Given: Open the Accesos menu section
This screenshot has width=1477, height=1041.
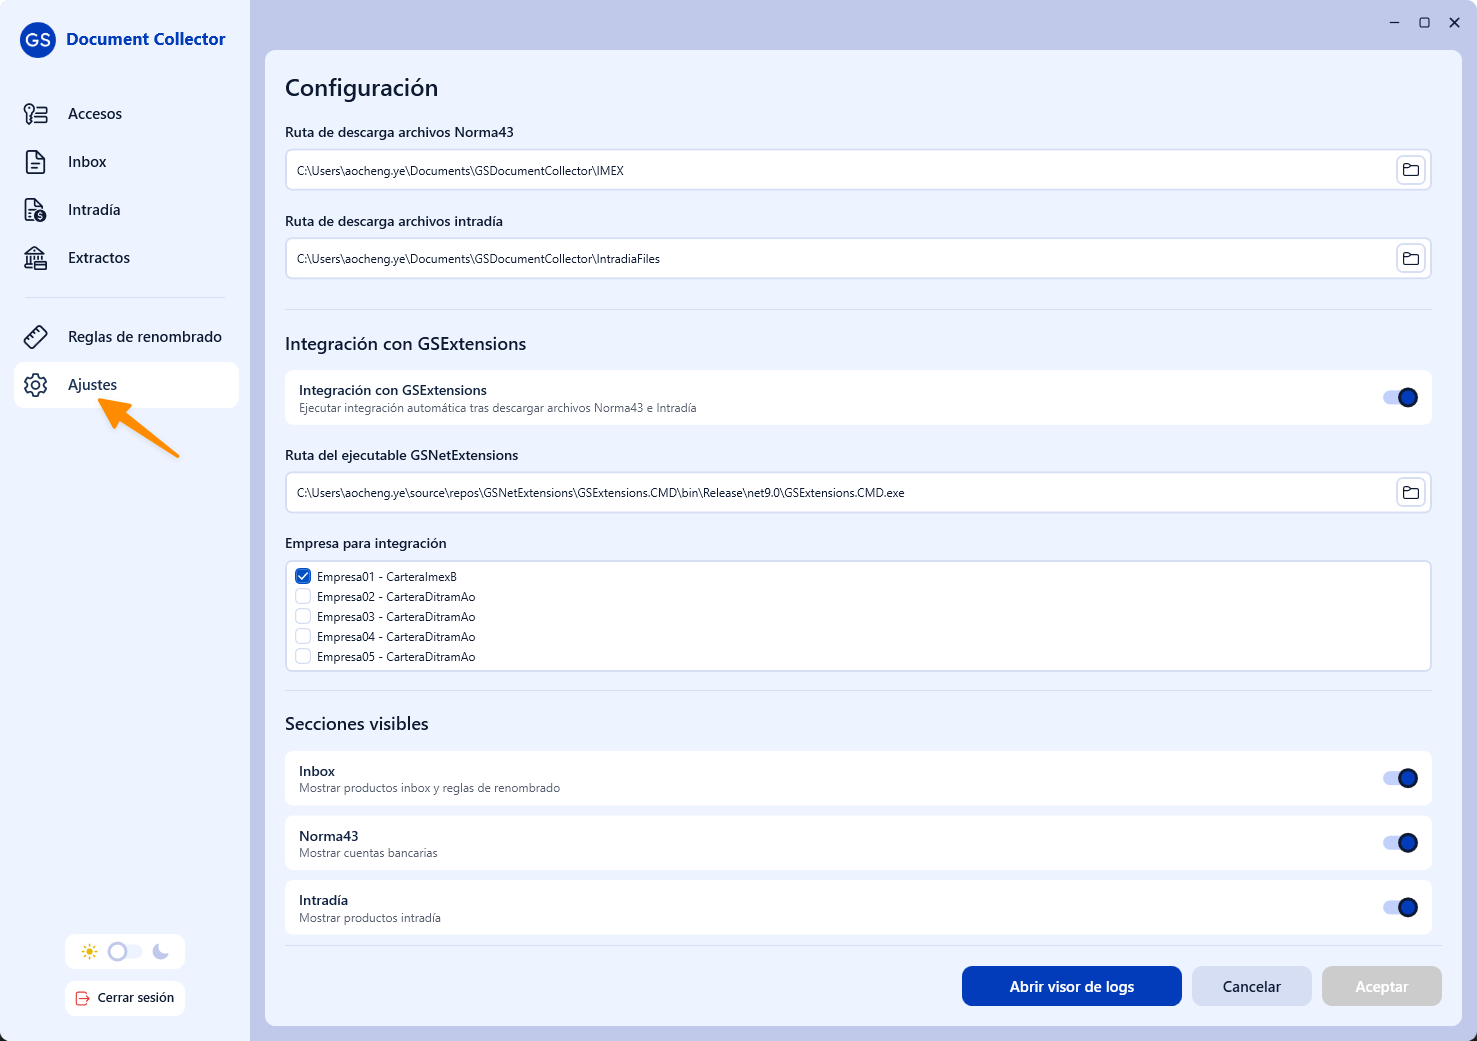Looking at the screenshot, I should [126, 114].
